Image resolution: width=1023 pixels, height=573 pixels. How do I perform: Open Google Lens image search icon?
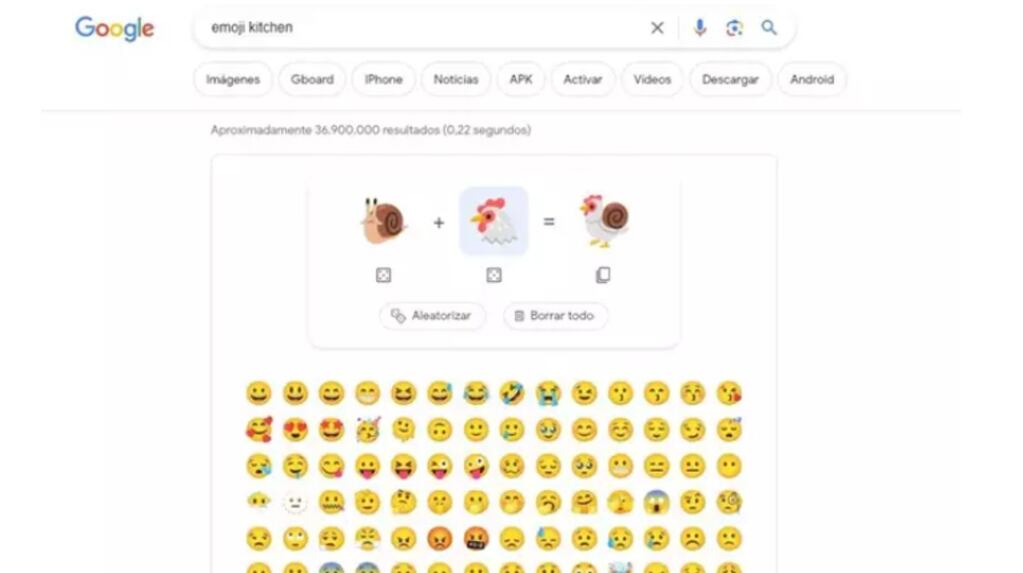734,27
